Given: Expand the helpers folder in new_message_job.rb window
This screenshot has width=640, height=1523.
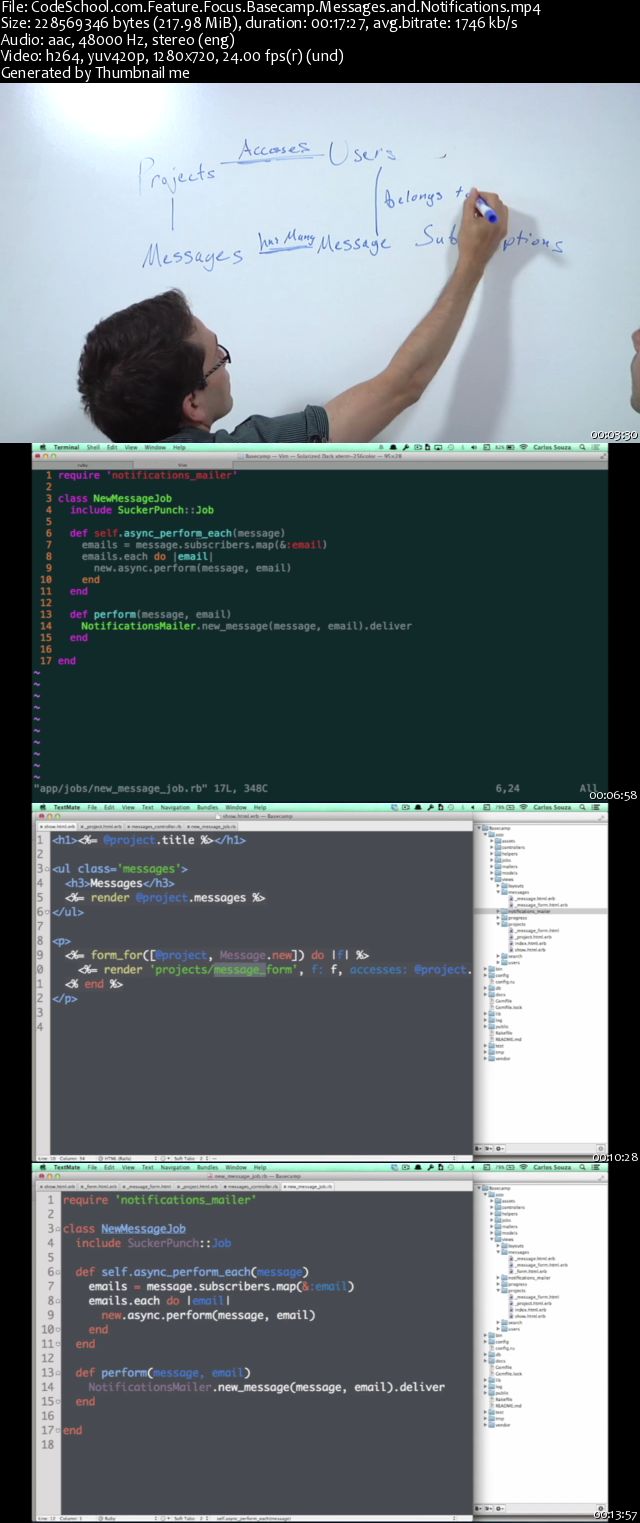Looking at the screenshot, I should point(492,1214).
